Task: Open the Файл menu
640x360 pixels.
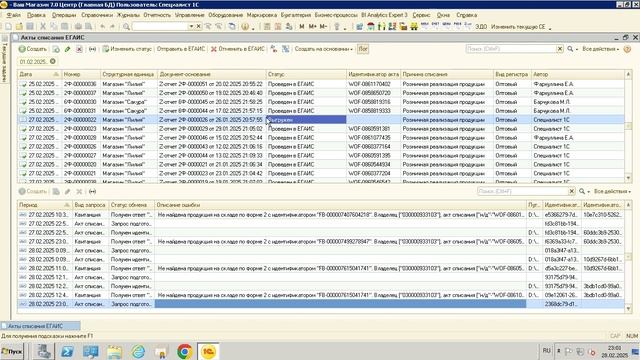Action: (13, 15)
